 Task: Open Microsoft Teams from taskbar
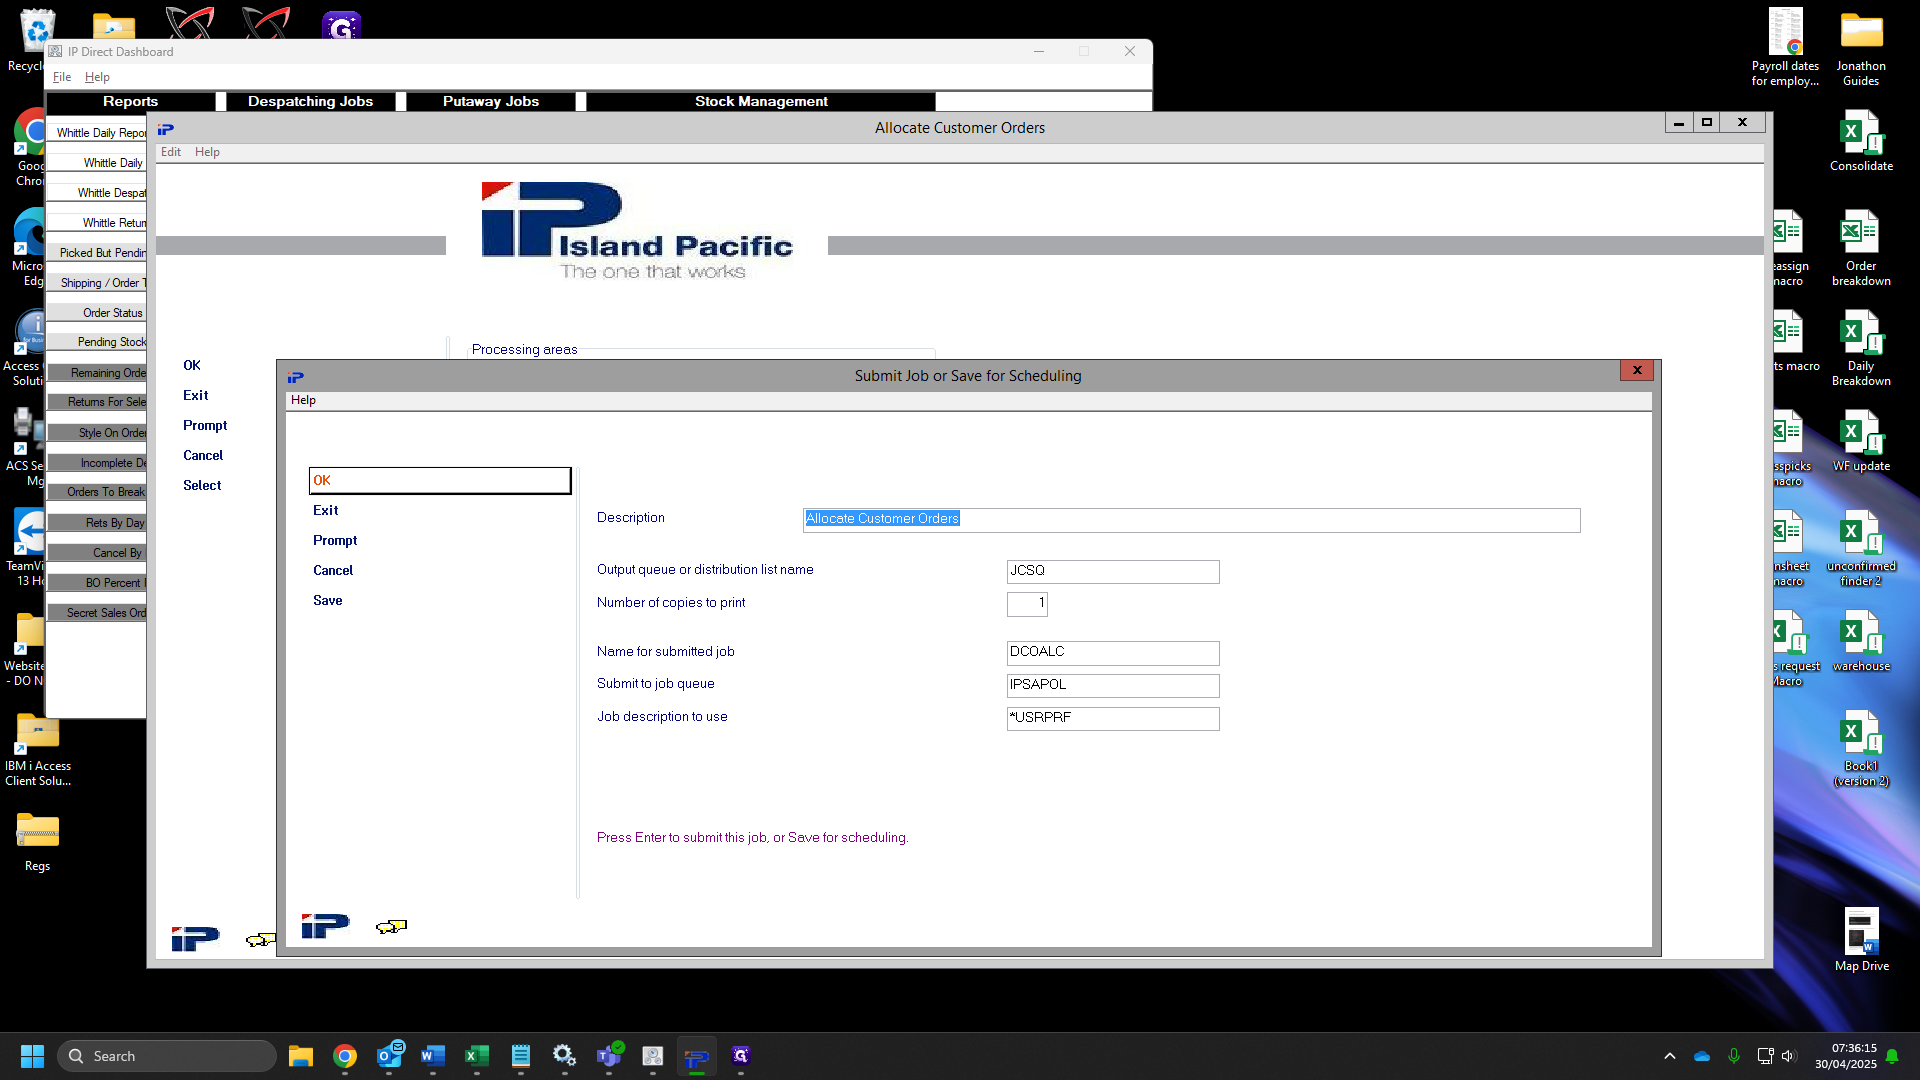[x=609, y=1056]
